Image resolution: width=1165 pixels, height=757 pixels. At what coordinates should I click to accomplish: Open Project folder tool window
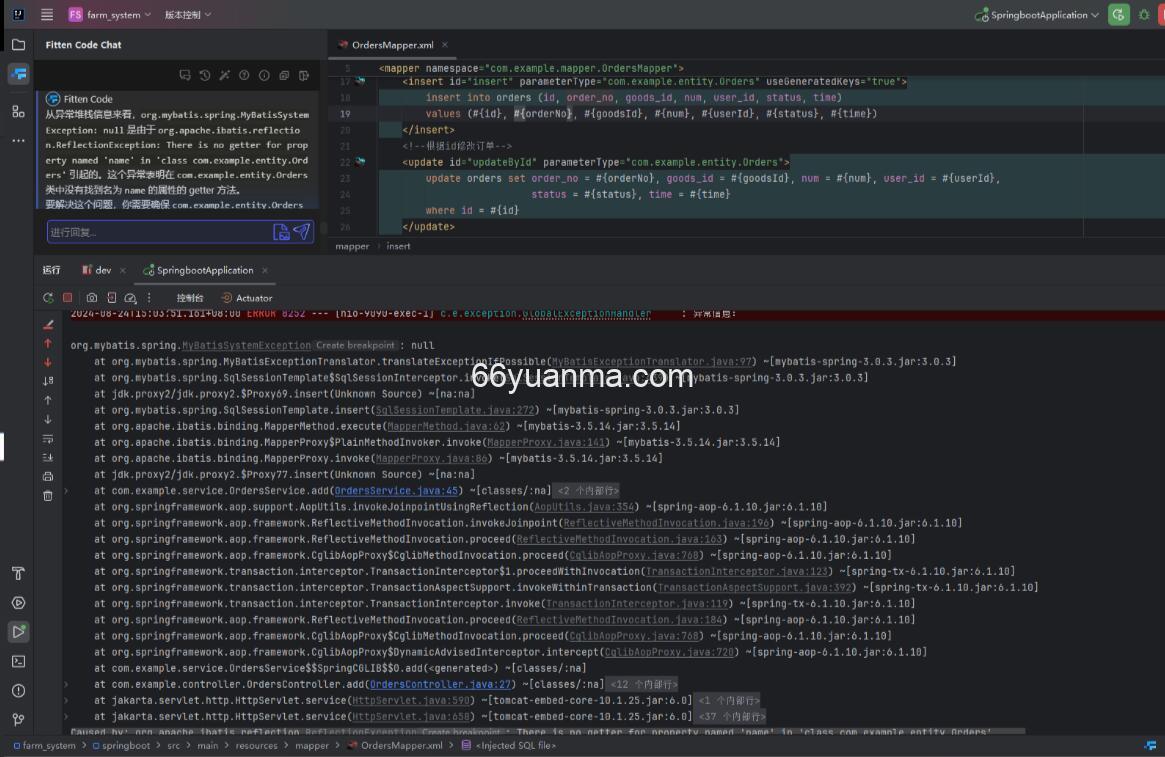(x=18, y=44)
